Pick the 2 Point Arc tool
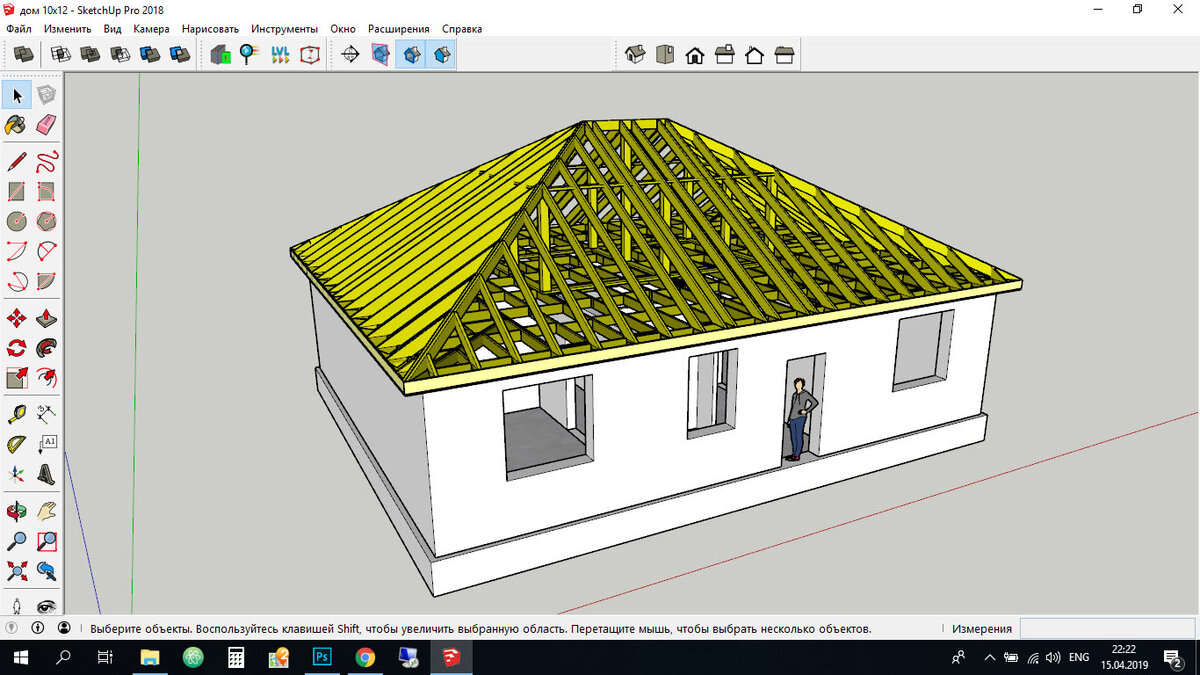1200x675 pixels. [x=46, y=251]
